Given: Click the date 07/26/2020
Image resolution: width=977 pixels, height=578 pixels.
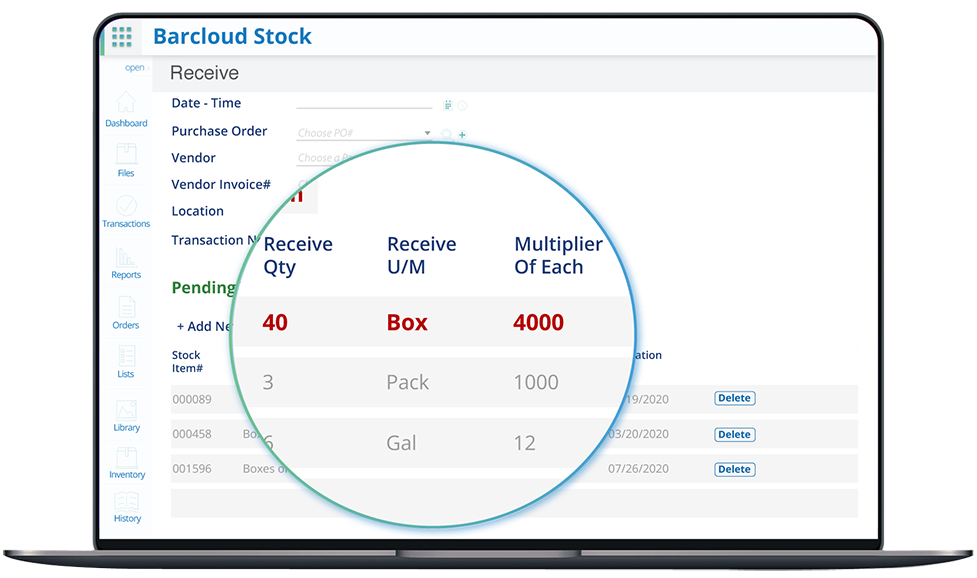Looking at the screenshot, I should 639,469.
